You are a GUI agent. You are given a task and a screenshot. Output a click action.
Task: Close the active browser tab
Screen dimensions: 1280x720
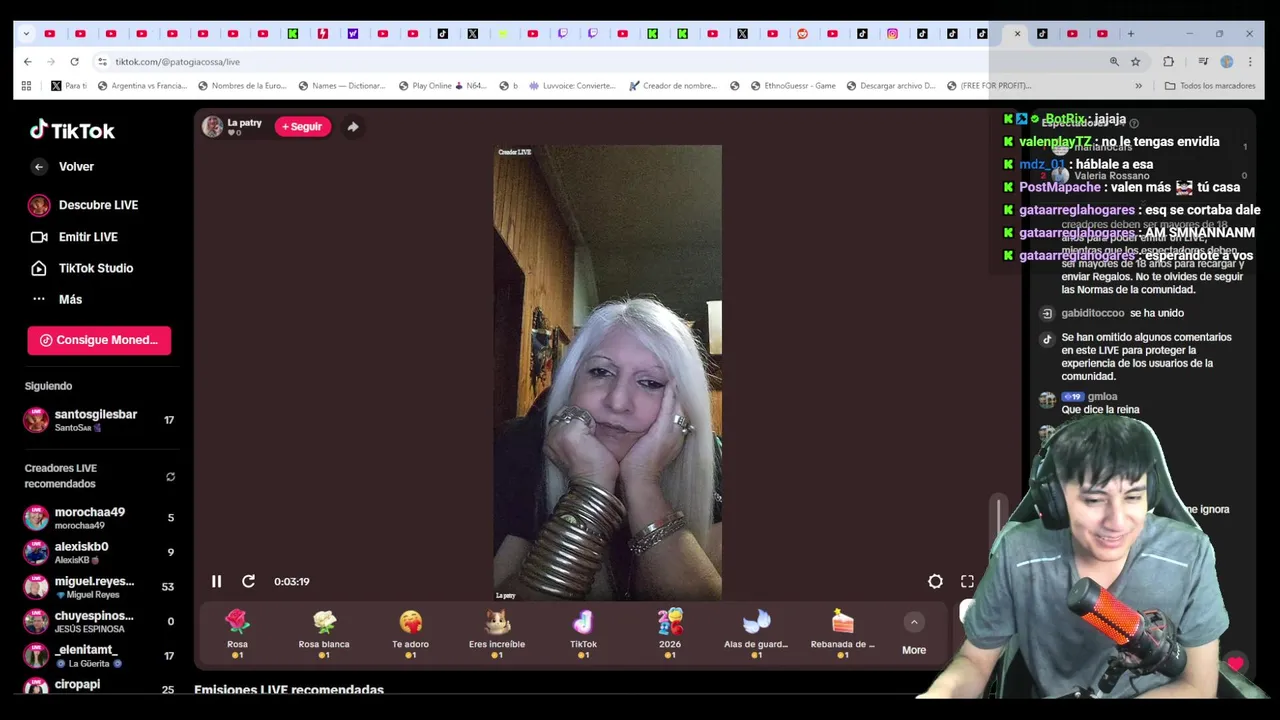[x=1017, y=33]
